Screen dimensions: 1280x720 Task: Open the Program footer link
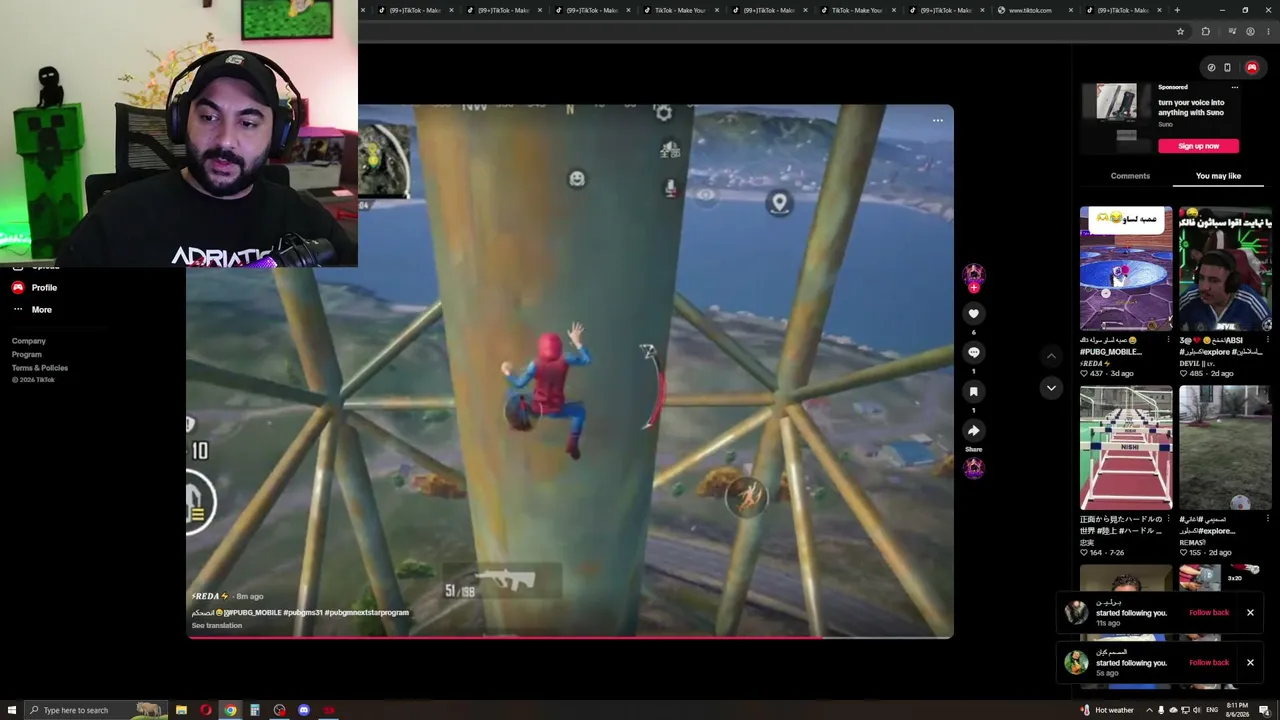coord(27,355)
